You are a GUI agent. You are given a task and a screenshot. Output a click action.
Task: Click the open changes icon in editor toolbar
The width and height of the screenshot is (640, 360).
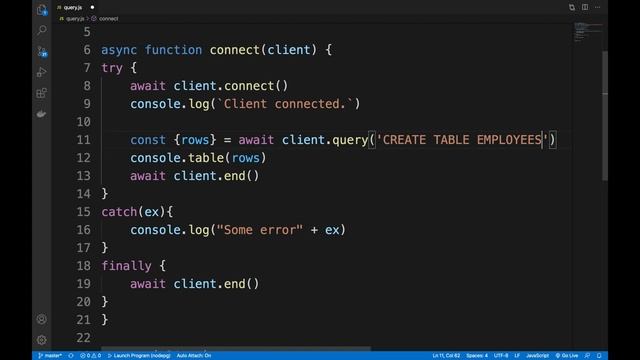tap(572, 7)
